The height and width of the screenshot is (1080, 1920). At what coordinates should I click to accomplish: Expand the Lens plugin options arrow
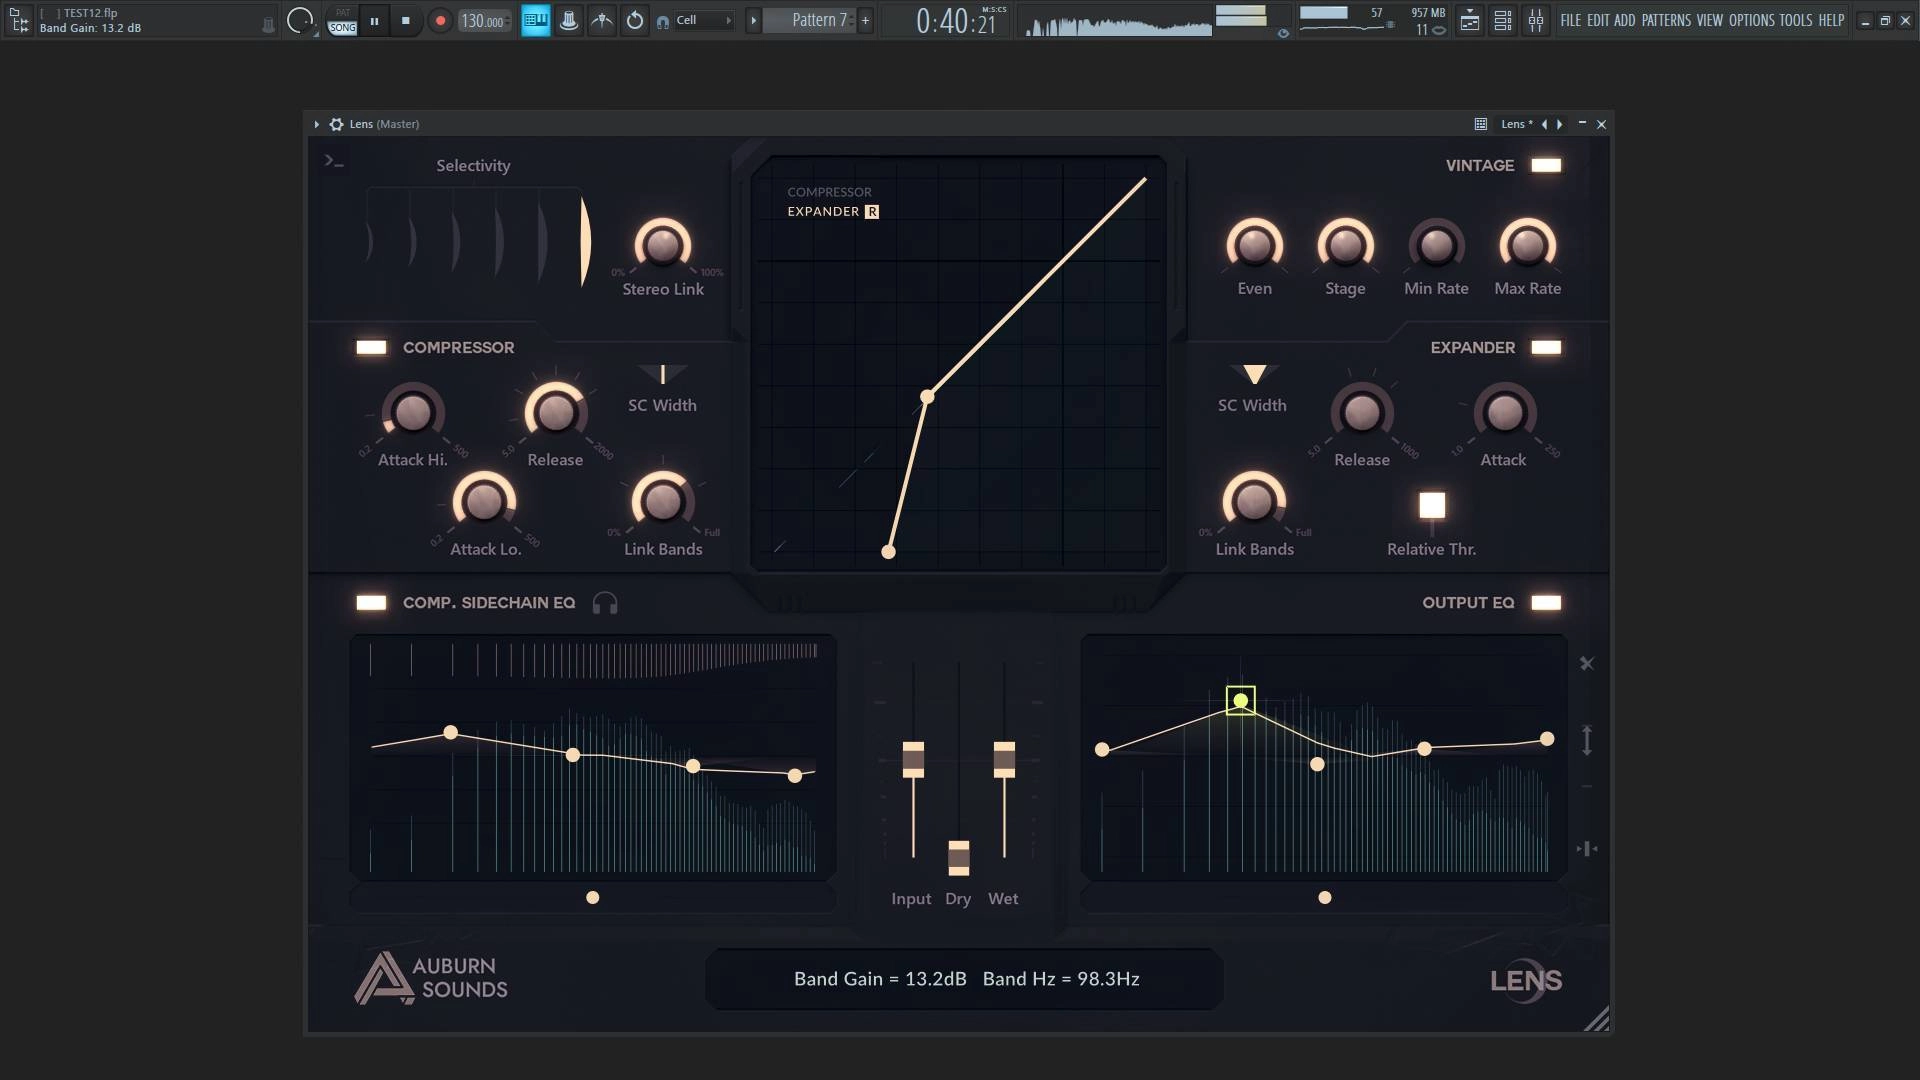pyautogui.click(x=317, y=124)
